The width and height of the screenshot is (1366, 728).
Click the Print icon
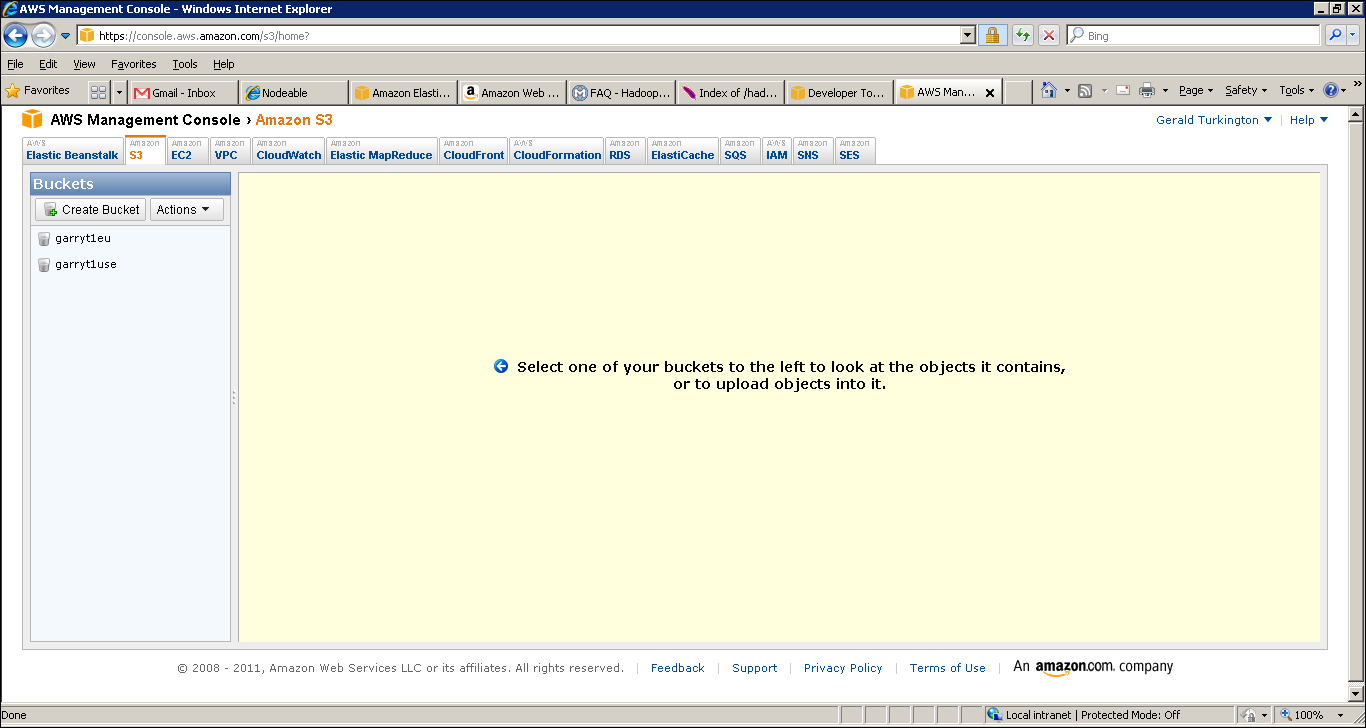[x=1146, y=91]
